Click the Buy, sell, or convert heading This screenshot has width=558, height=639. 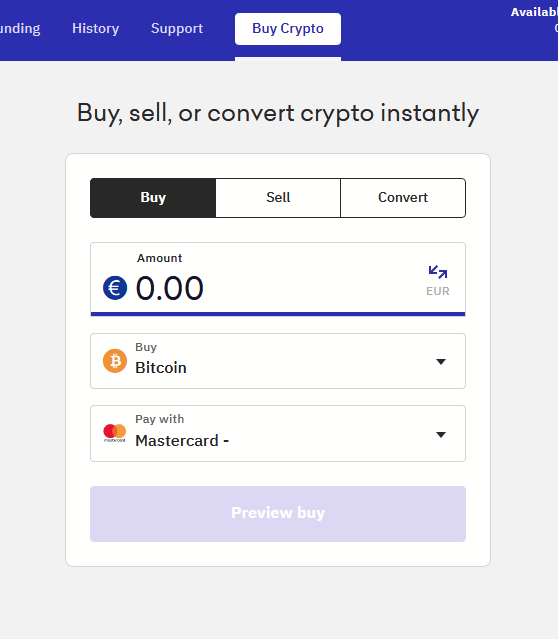(278, 113)
